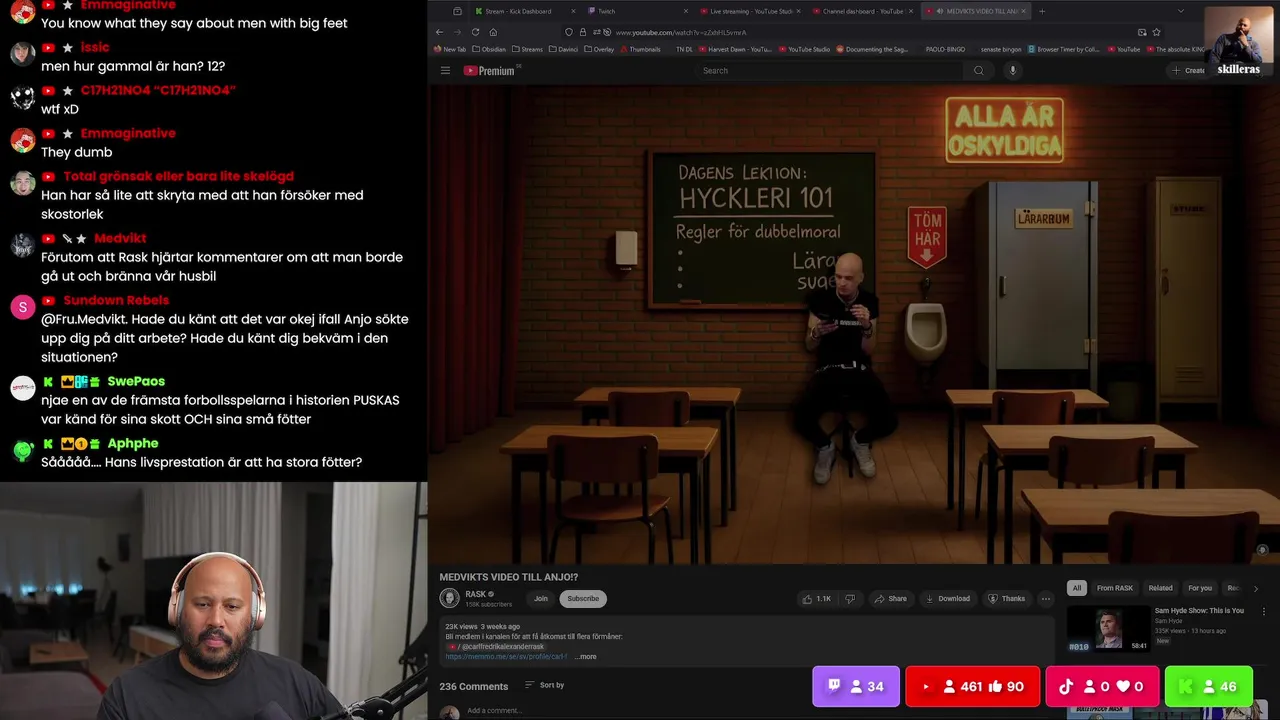Click the Subscribe button
Viewport: 1280px width, 720px height.
pos(583,599)
